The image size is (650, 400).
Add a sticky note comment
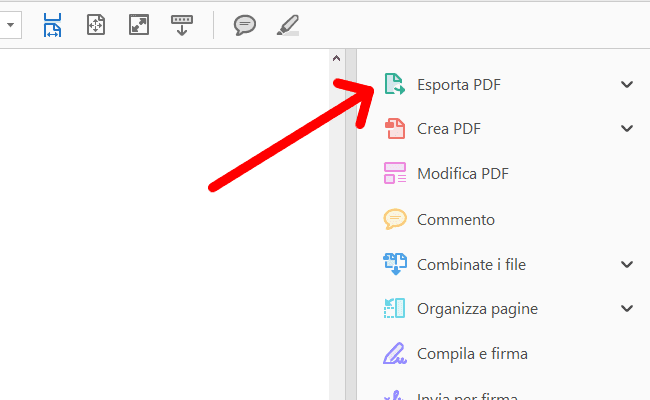244,25
